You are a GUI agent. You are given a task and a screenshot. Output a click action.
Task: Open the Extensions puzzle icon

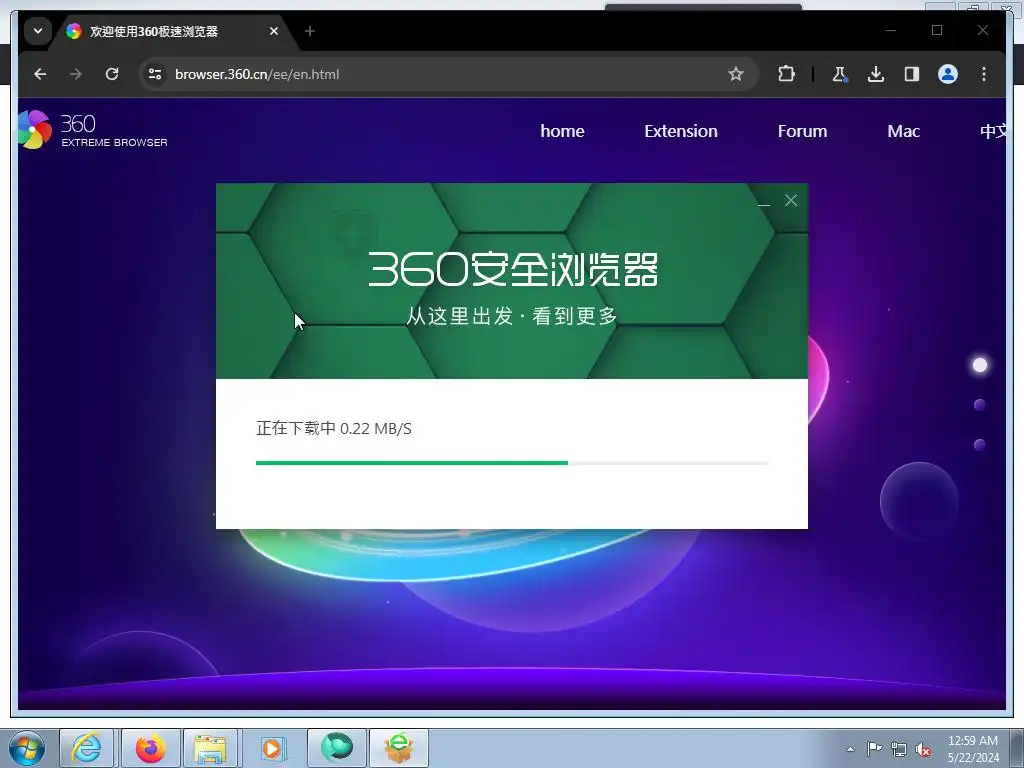[786, 74]
